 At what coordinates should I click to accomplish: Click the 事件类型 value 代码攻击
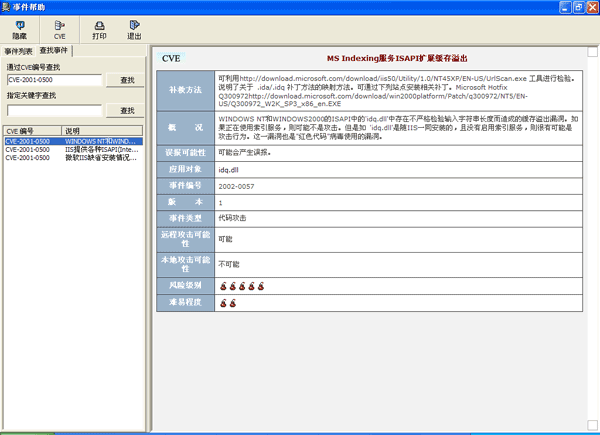232,218
